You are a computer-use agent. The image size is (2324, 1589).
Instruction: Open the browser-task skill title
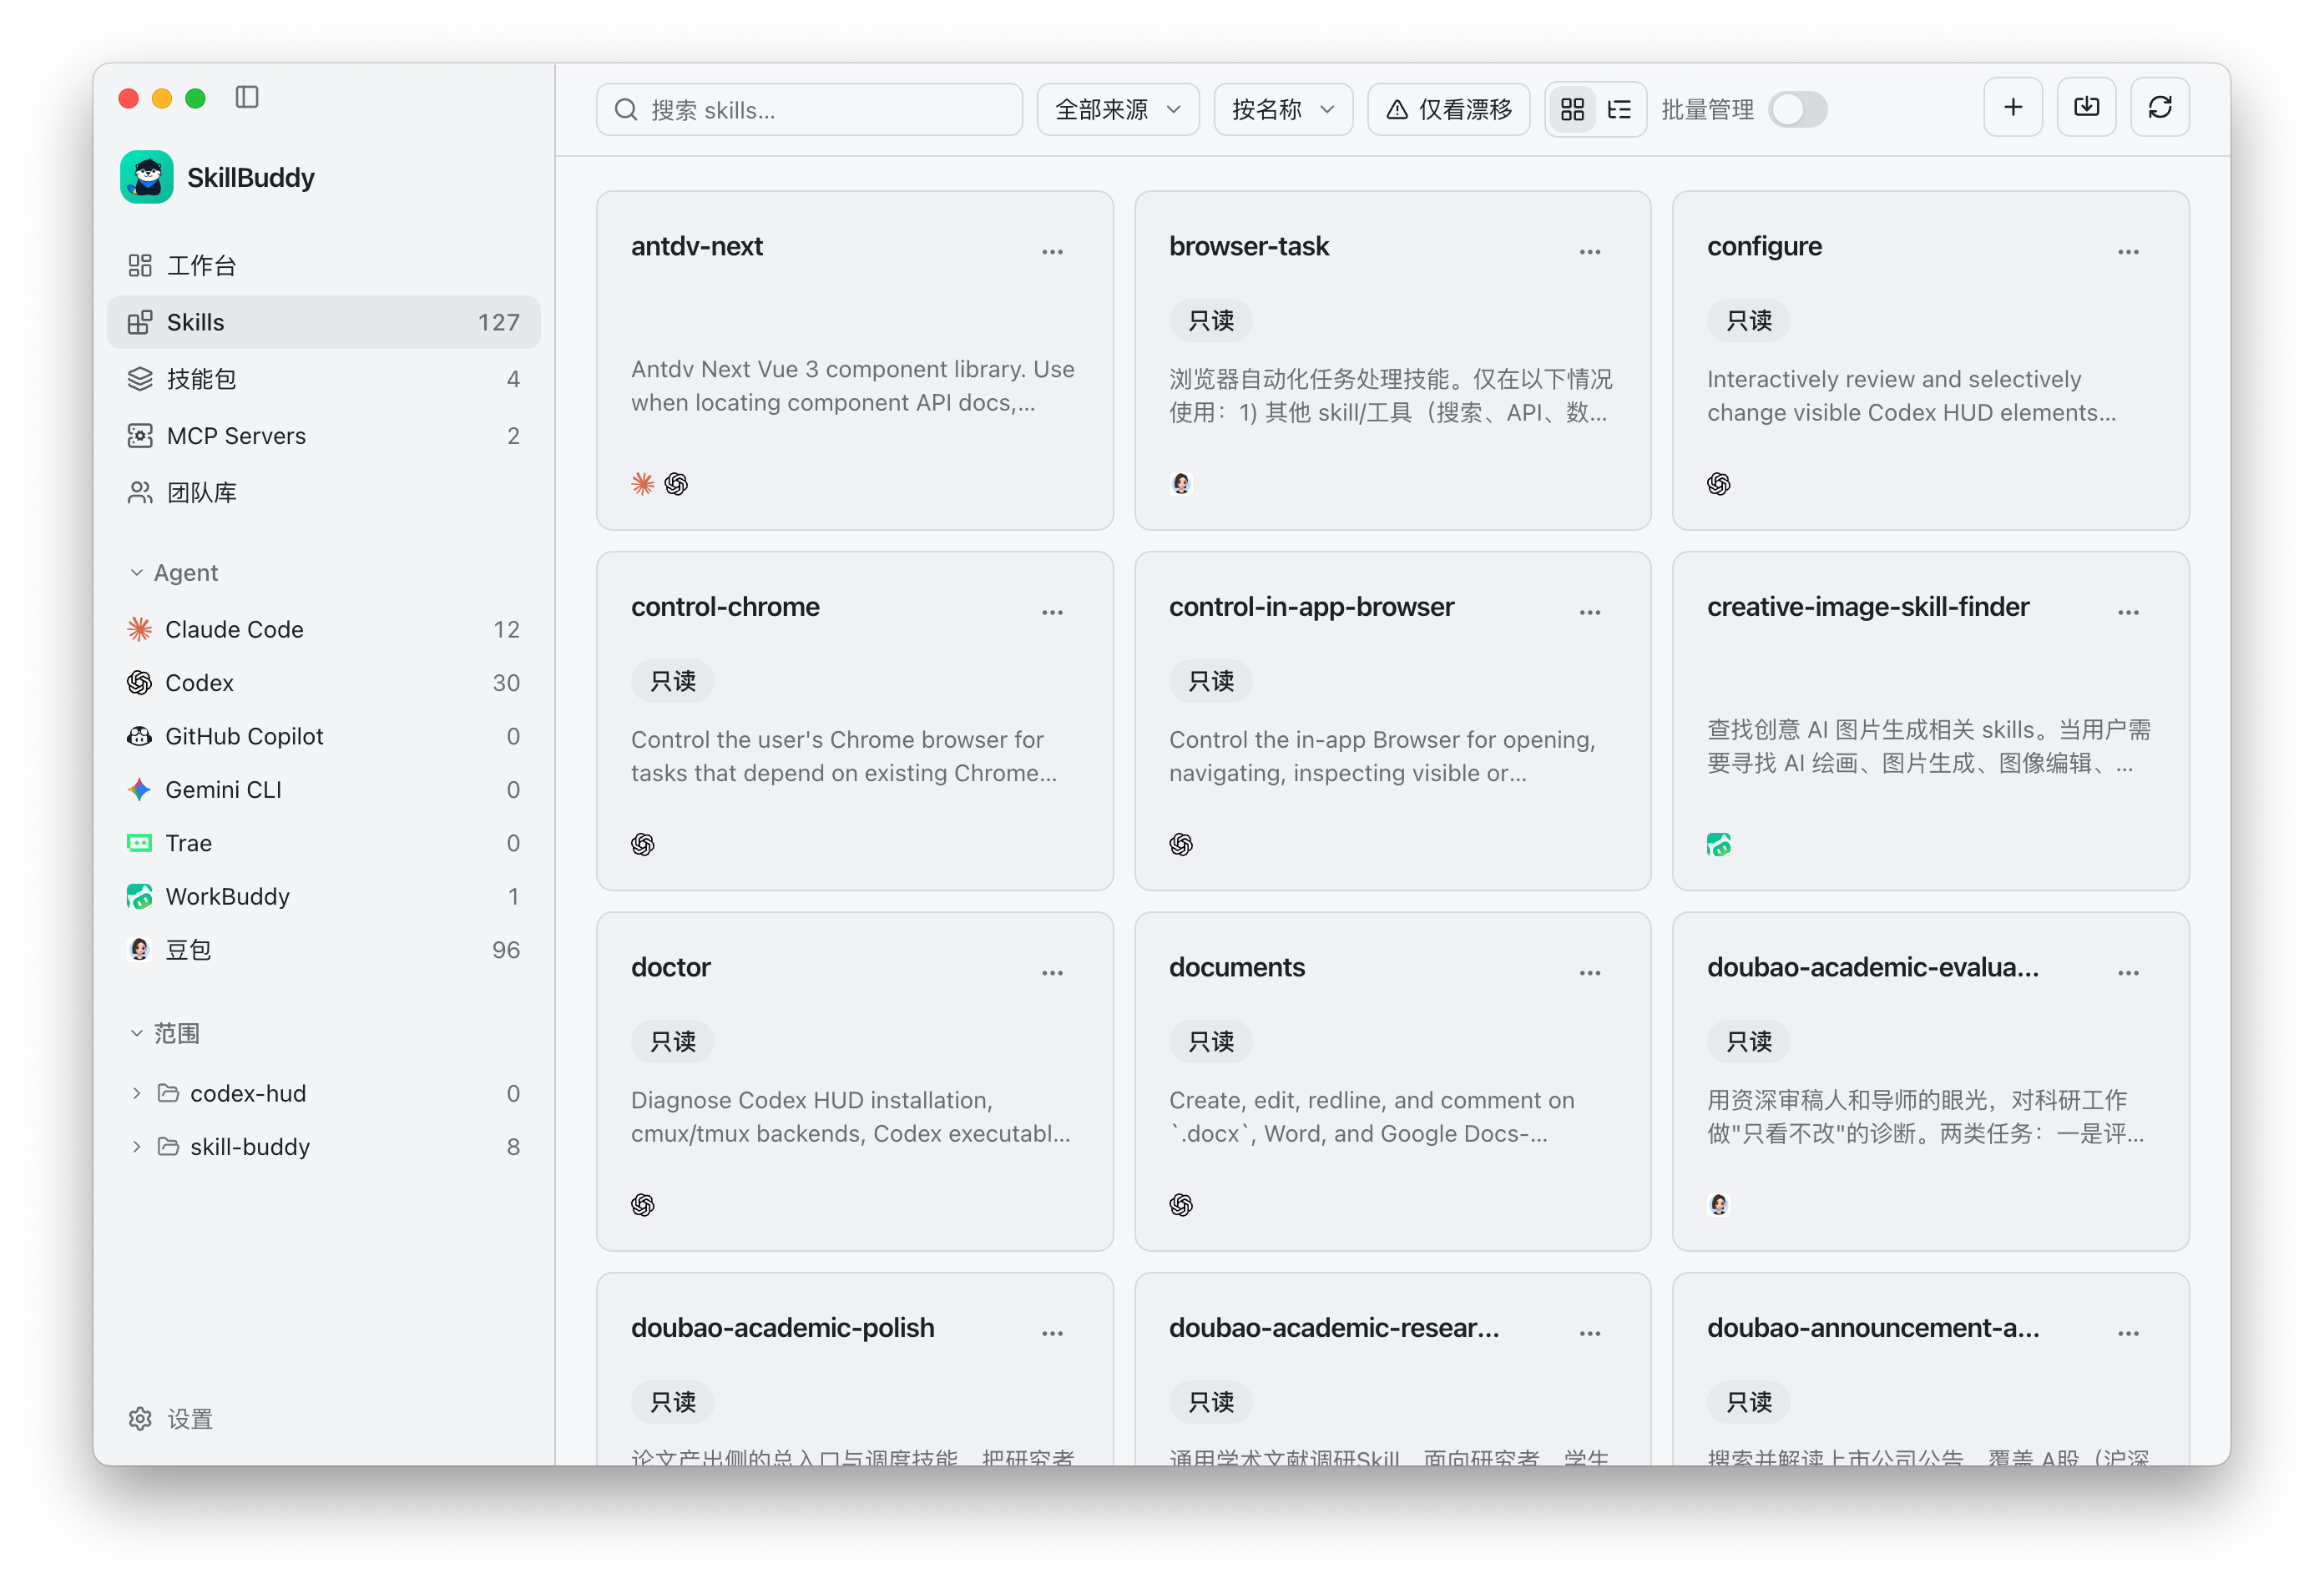tap(1249, 246)
